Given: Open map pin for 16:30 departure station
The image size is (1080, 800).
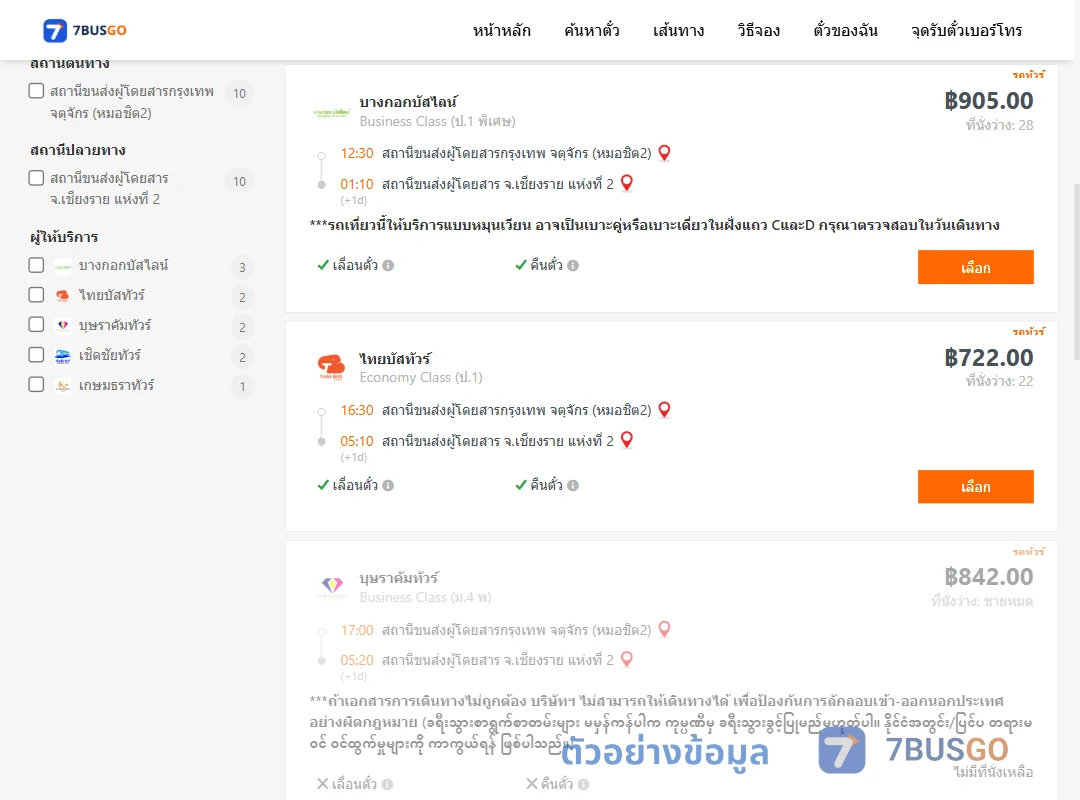Looking at the screenshot, I should [x=664, y=410].
